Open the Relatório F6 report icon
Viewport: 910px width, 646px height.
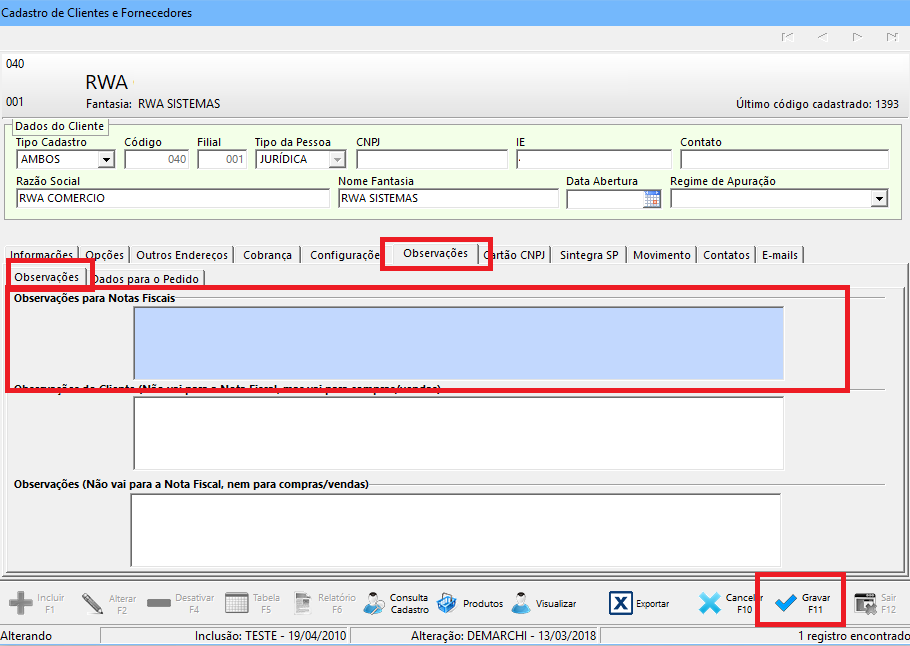tap(303, 603)
